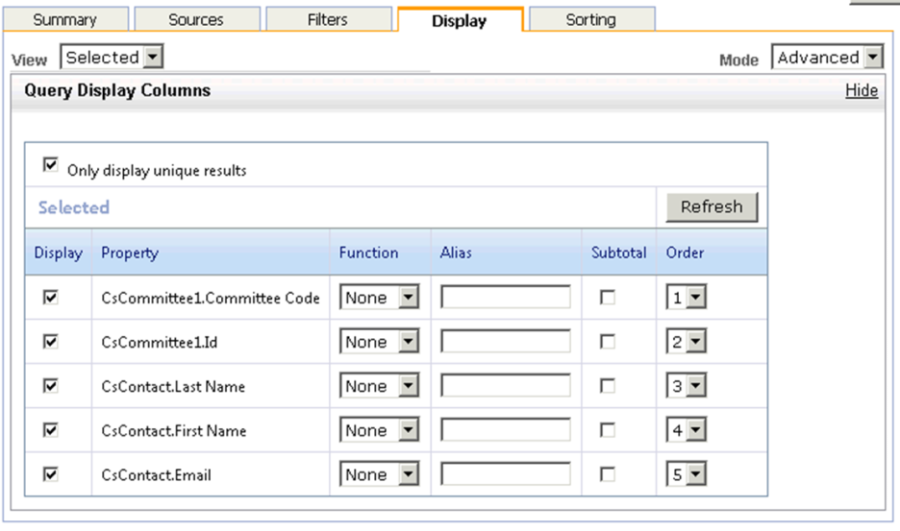This screenshot has height=531, width=900.
Task: Open the Sorting tab
Action: 590,19
